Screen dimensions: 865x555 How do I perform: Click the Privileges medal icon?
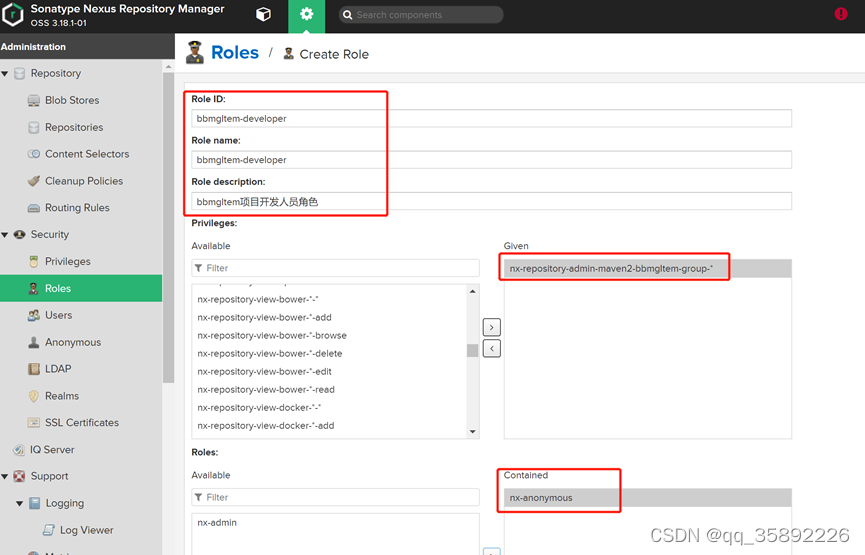[34, 262]
